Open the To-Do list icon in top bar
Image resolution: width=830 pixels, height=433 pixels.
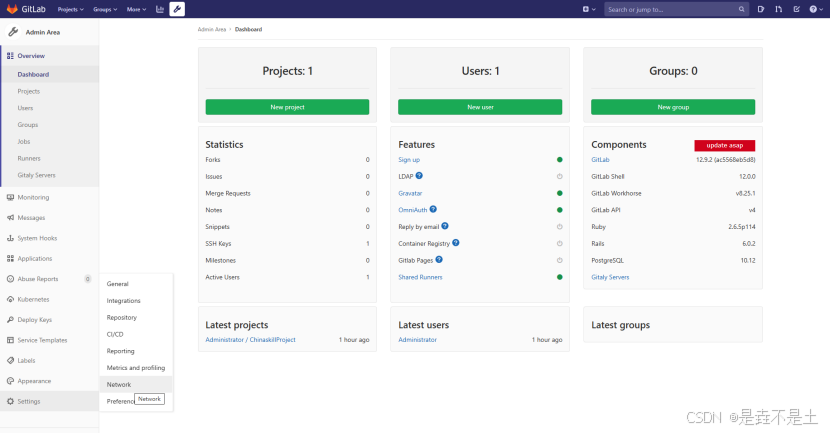(796, 9)
